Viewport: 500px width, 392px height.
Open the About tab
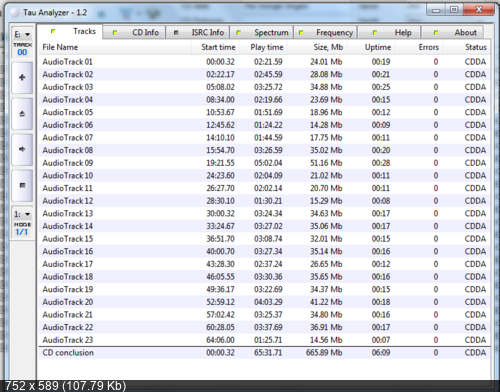click(452, 32)
